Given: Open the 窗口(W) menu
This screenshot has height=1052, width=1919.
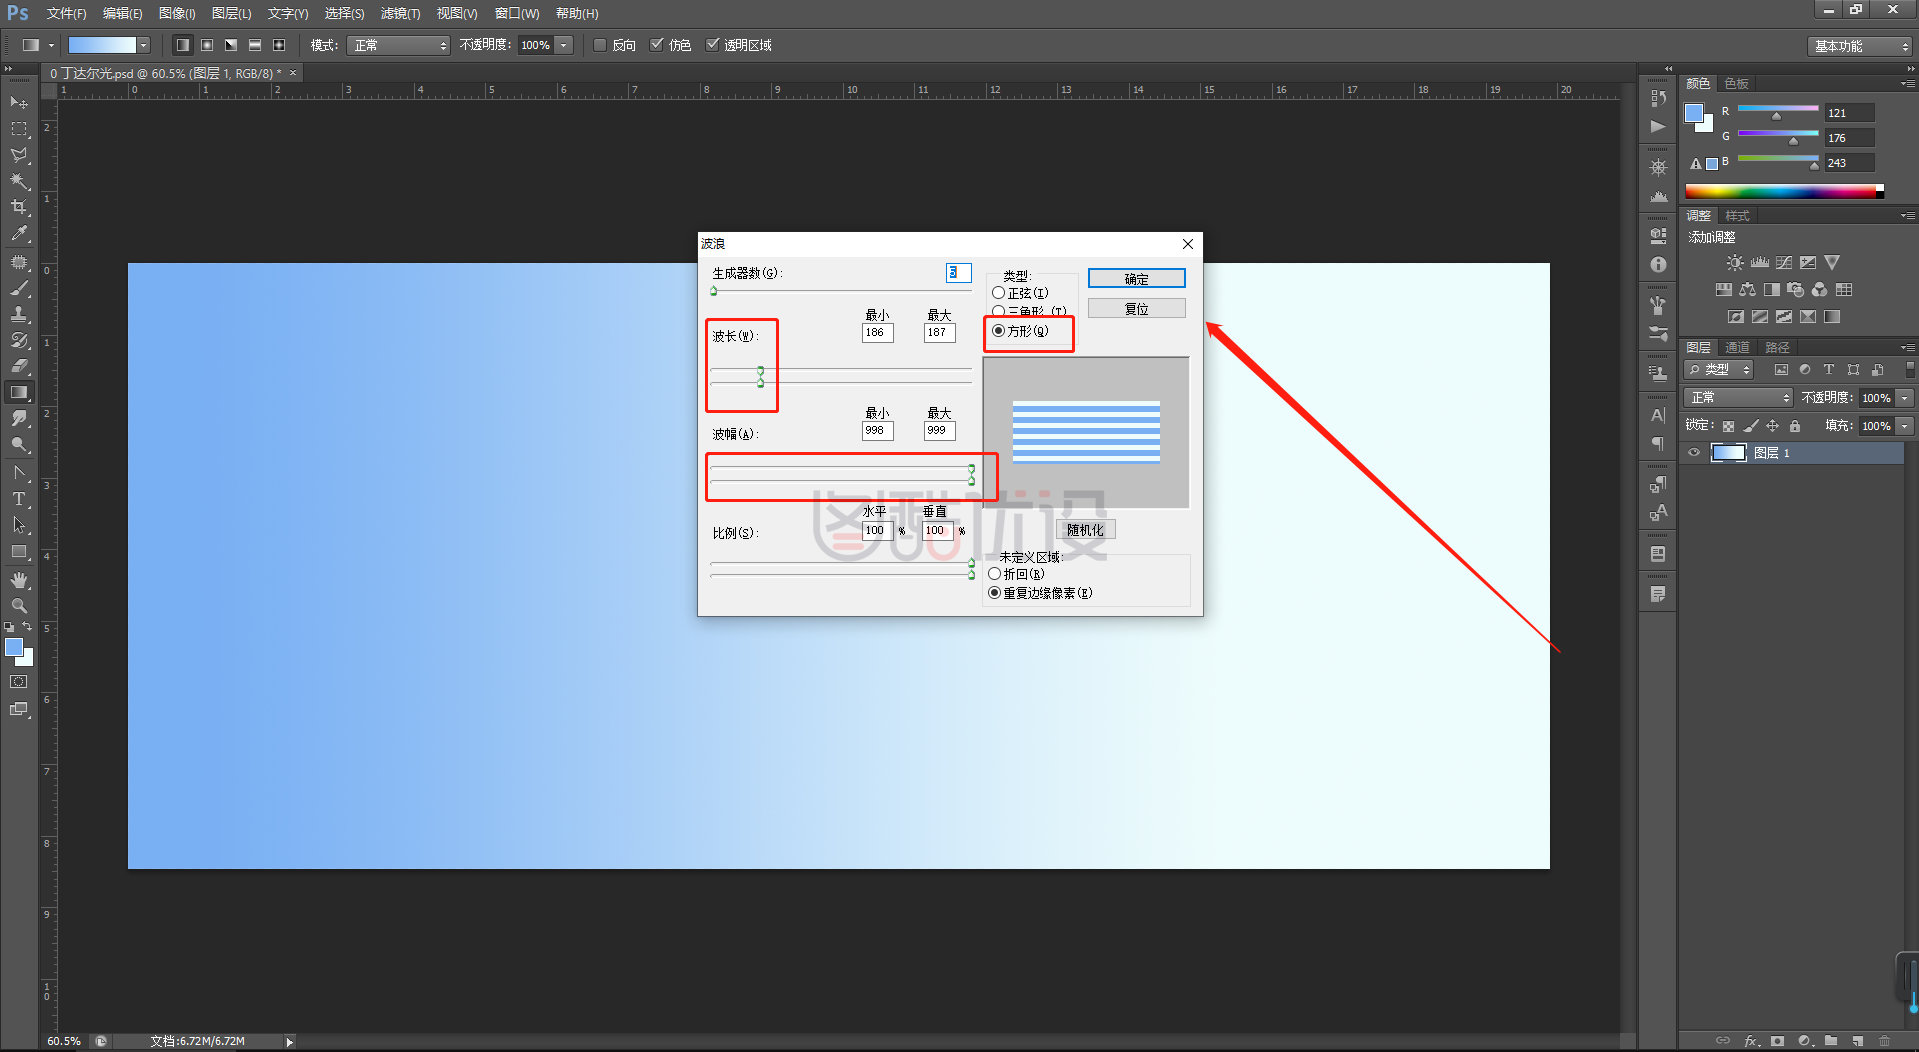Looking at the screenshot, I should [517, 14].
